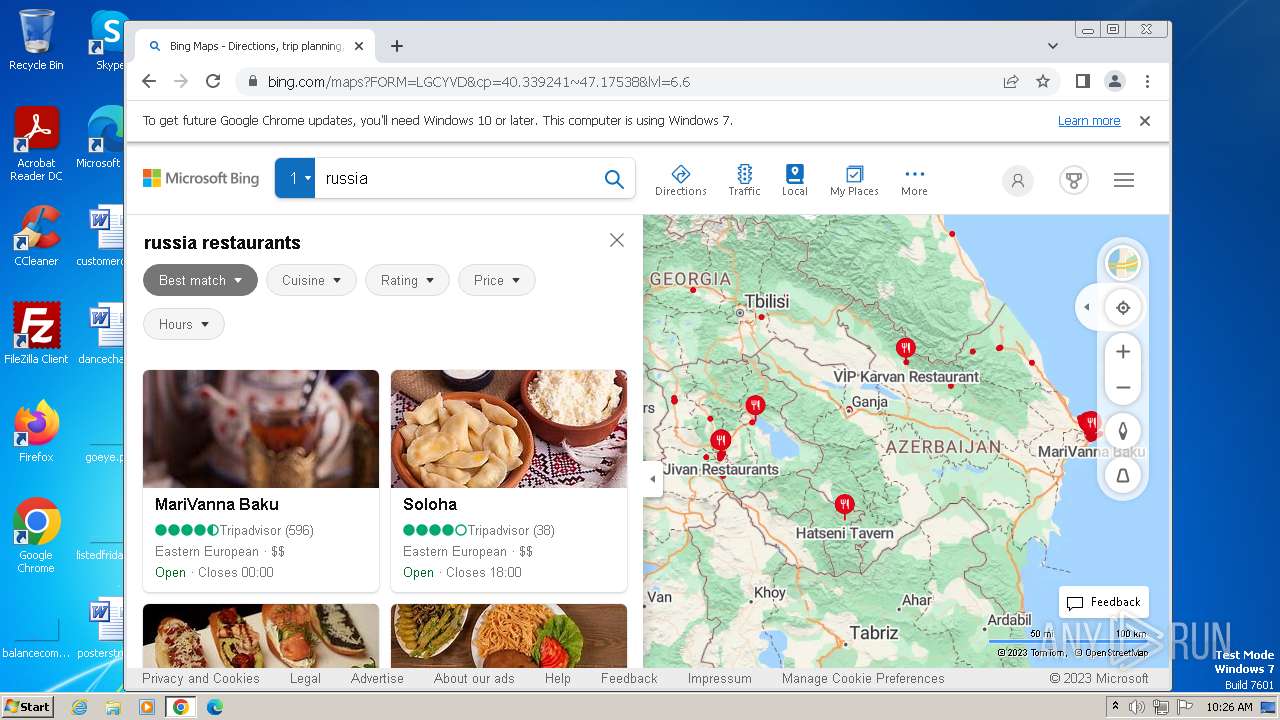Open Chrome side panel button
The width and height of the screenshot is (1280, 720).
click(x=1083, y=82)
